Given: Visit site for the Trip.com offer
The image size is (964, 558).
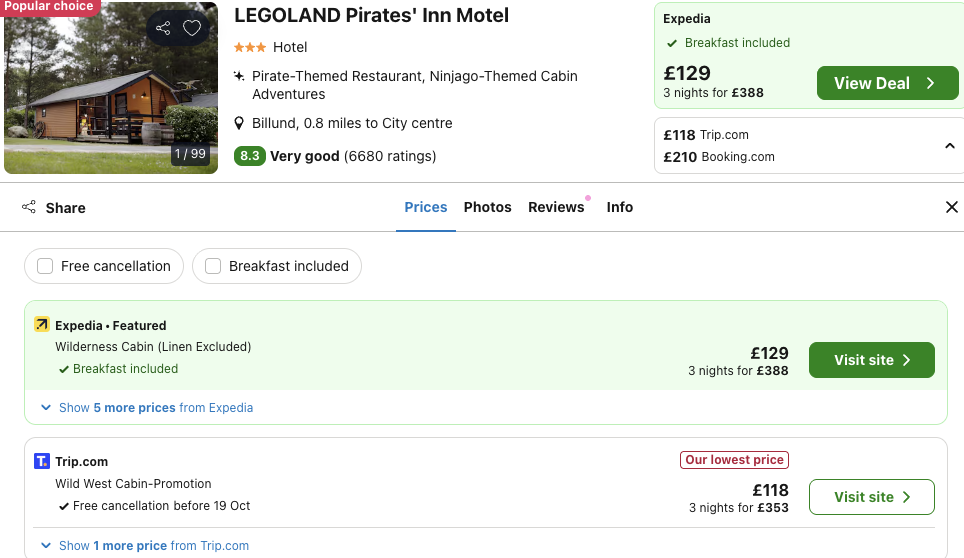Looking at the screenshot, I should 871,497.
